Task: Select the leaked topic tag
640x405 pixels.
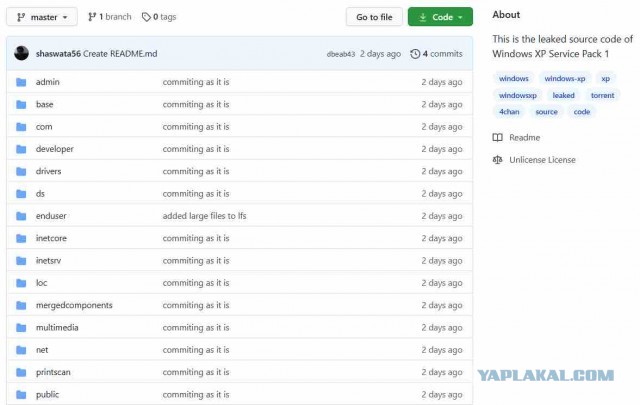Action: [563, 95]
